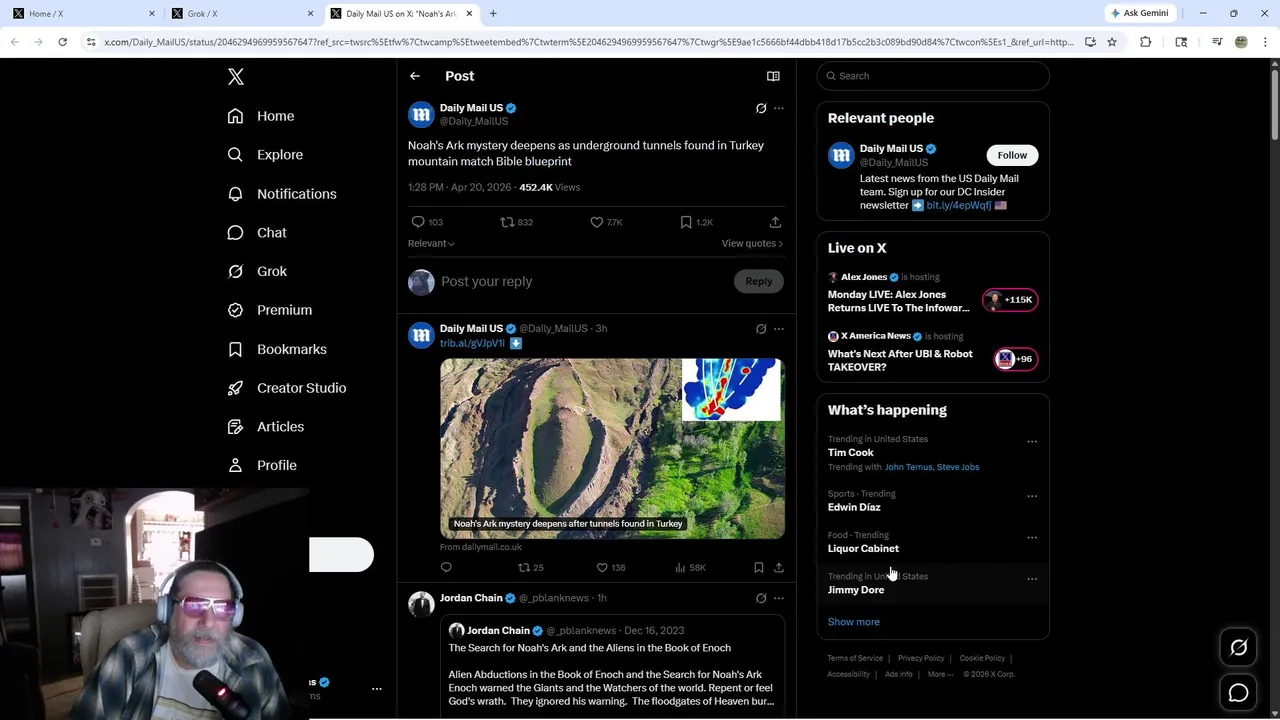Open Home in X sidebar

click(261, 116)
